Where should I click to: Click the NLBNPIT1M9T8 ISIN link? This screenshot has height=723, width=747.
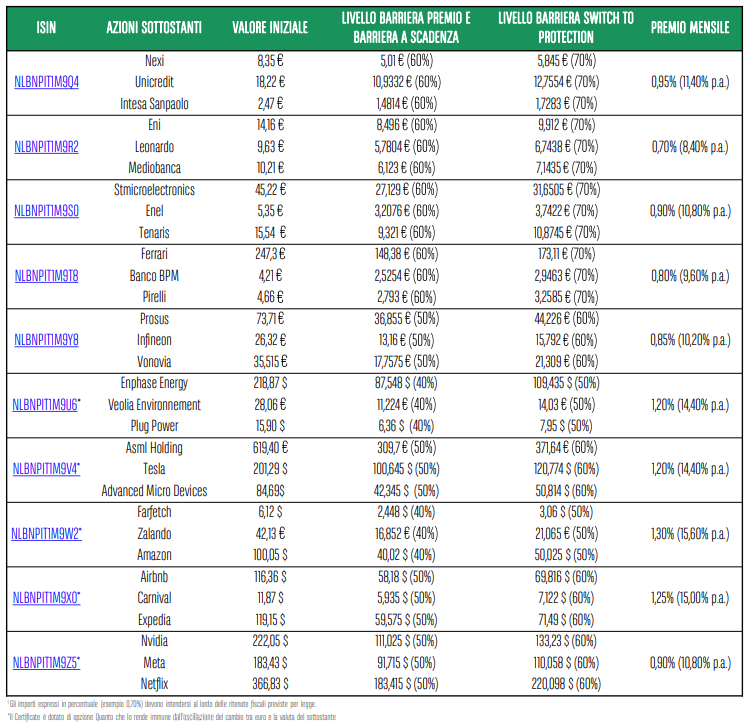pyautogui.click(x=46, y=276)
